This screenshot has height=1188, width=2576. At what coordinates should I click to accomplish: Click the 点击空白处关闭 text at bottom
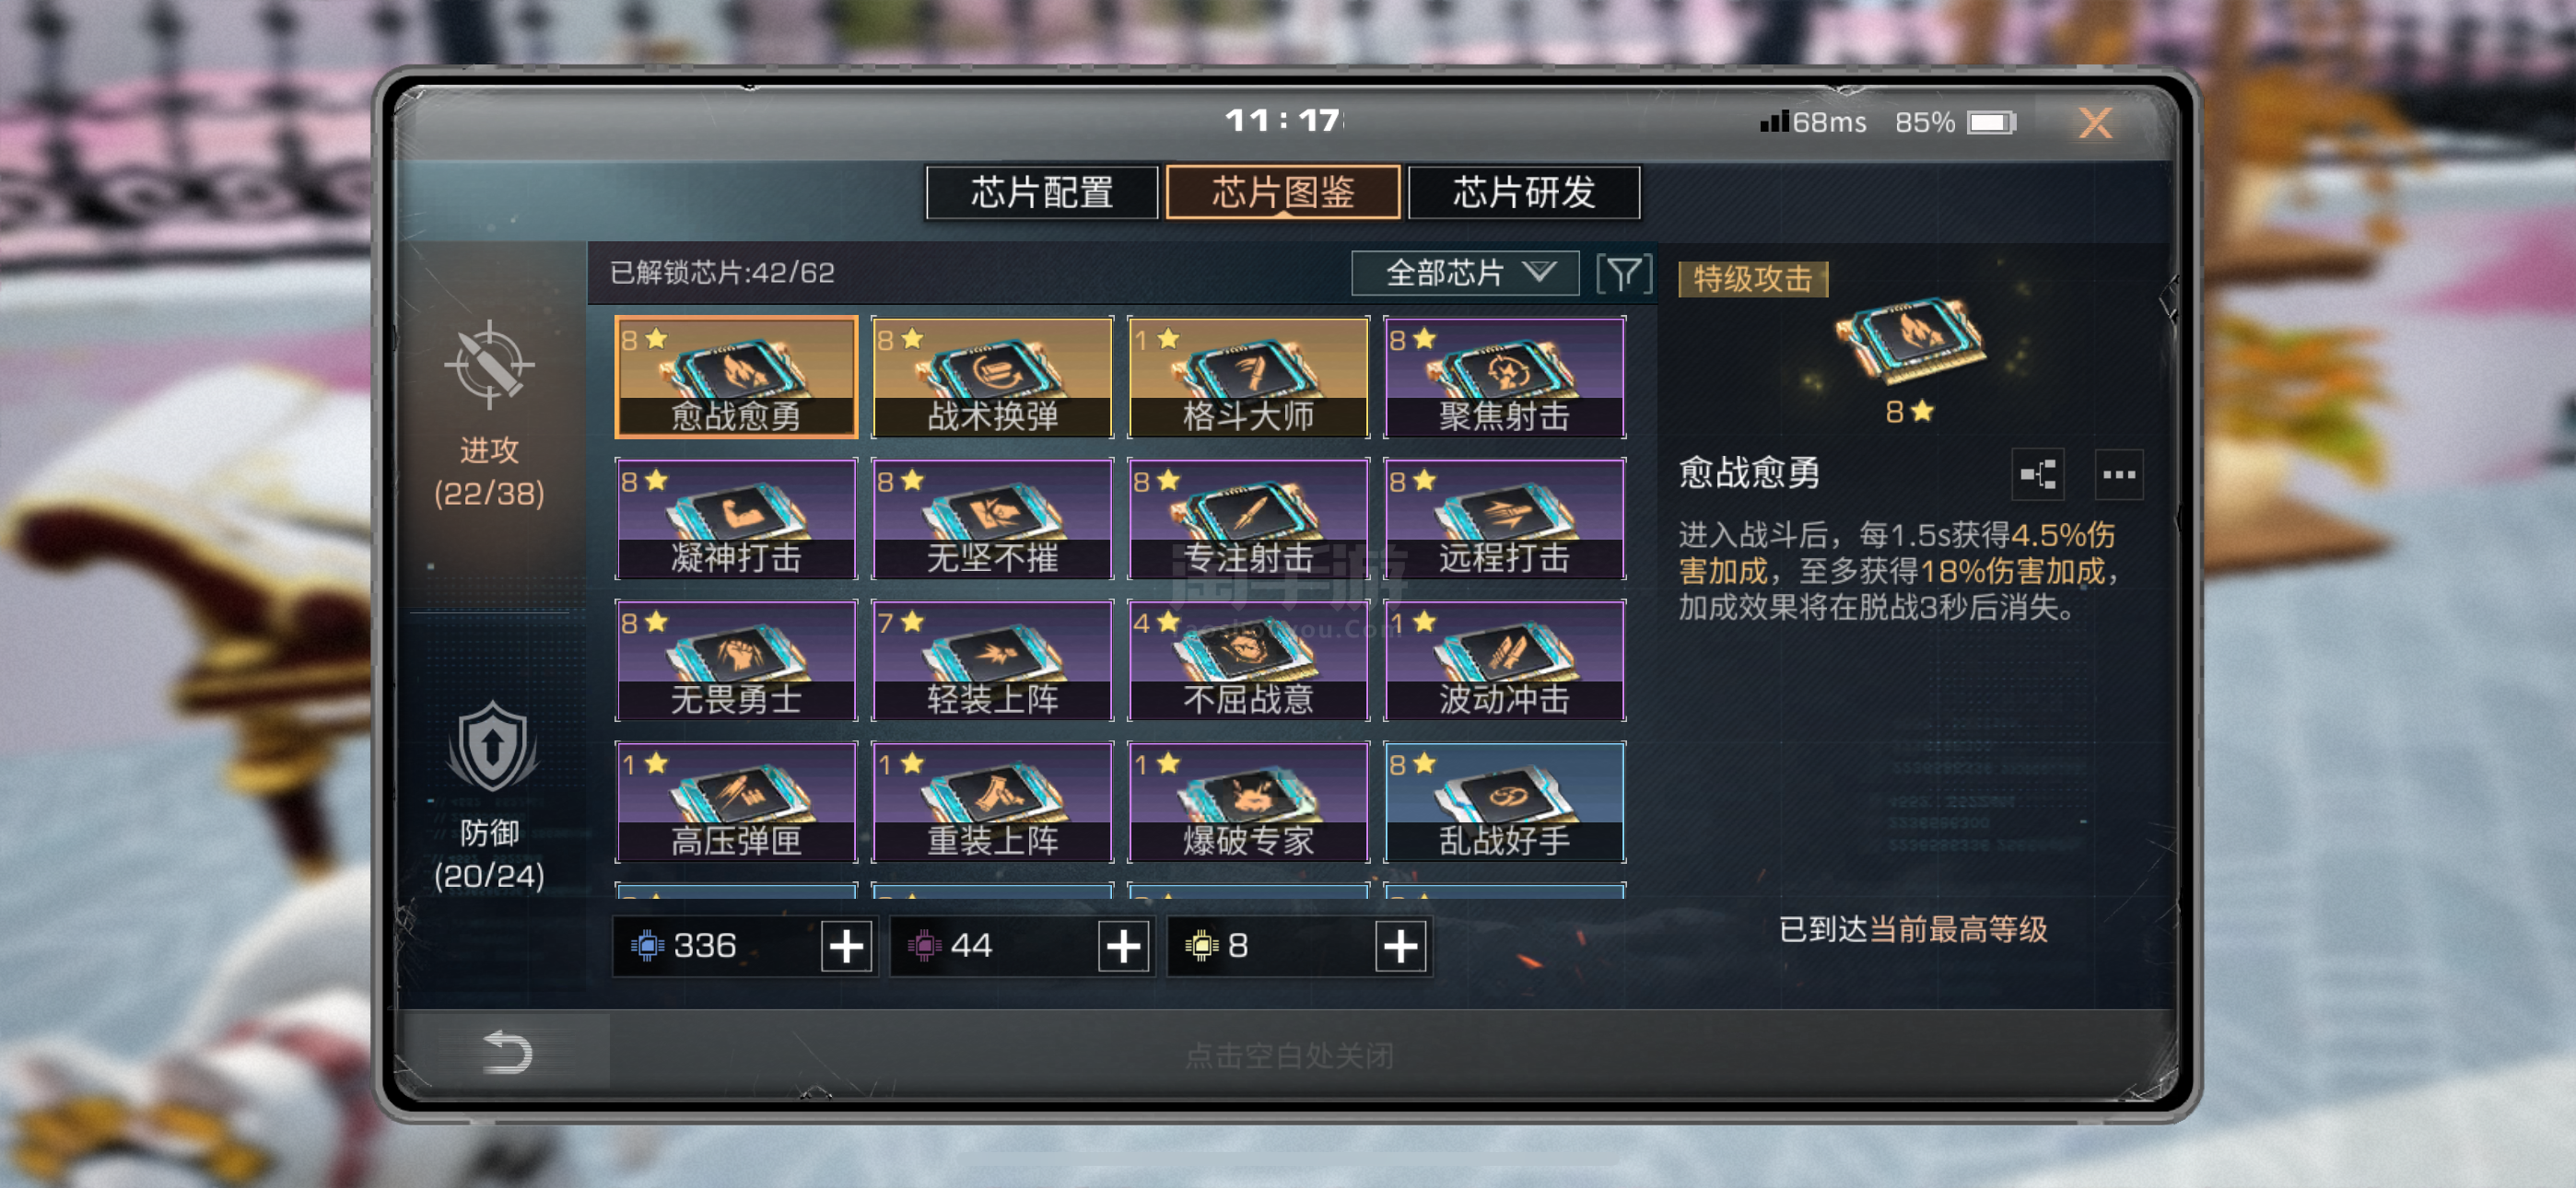click(1289, 1055)
